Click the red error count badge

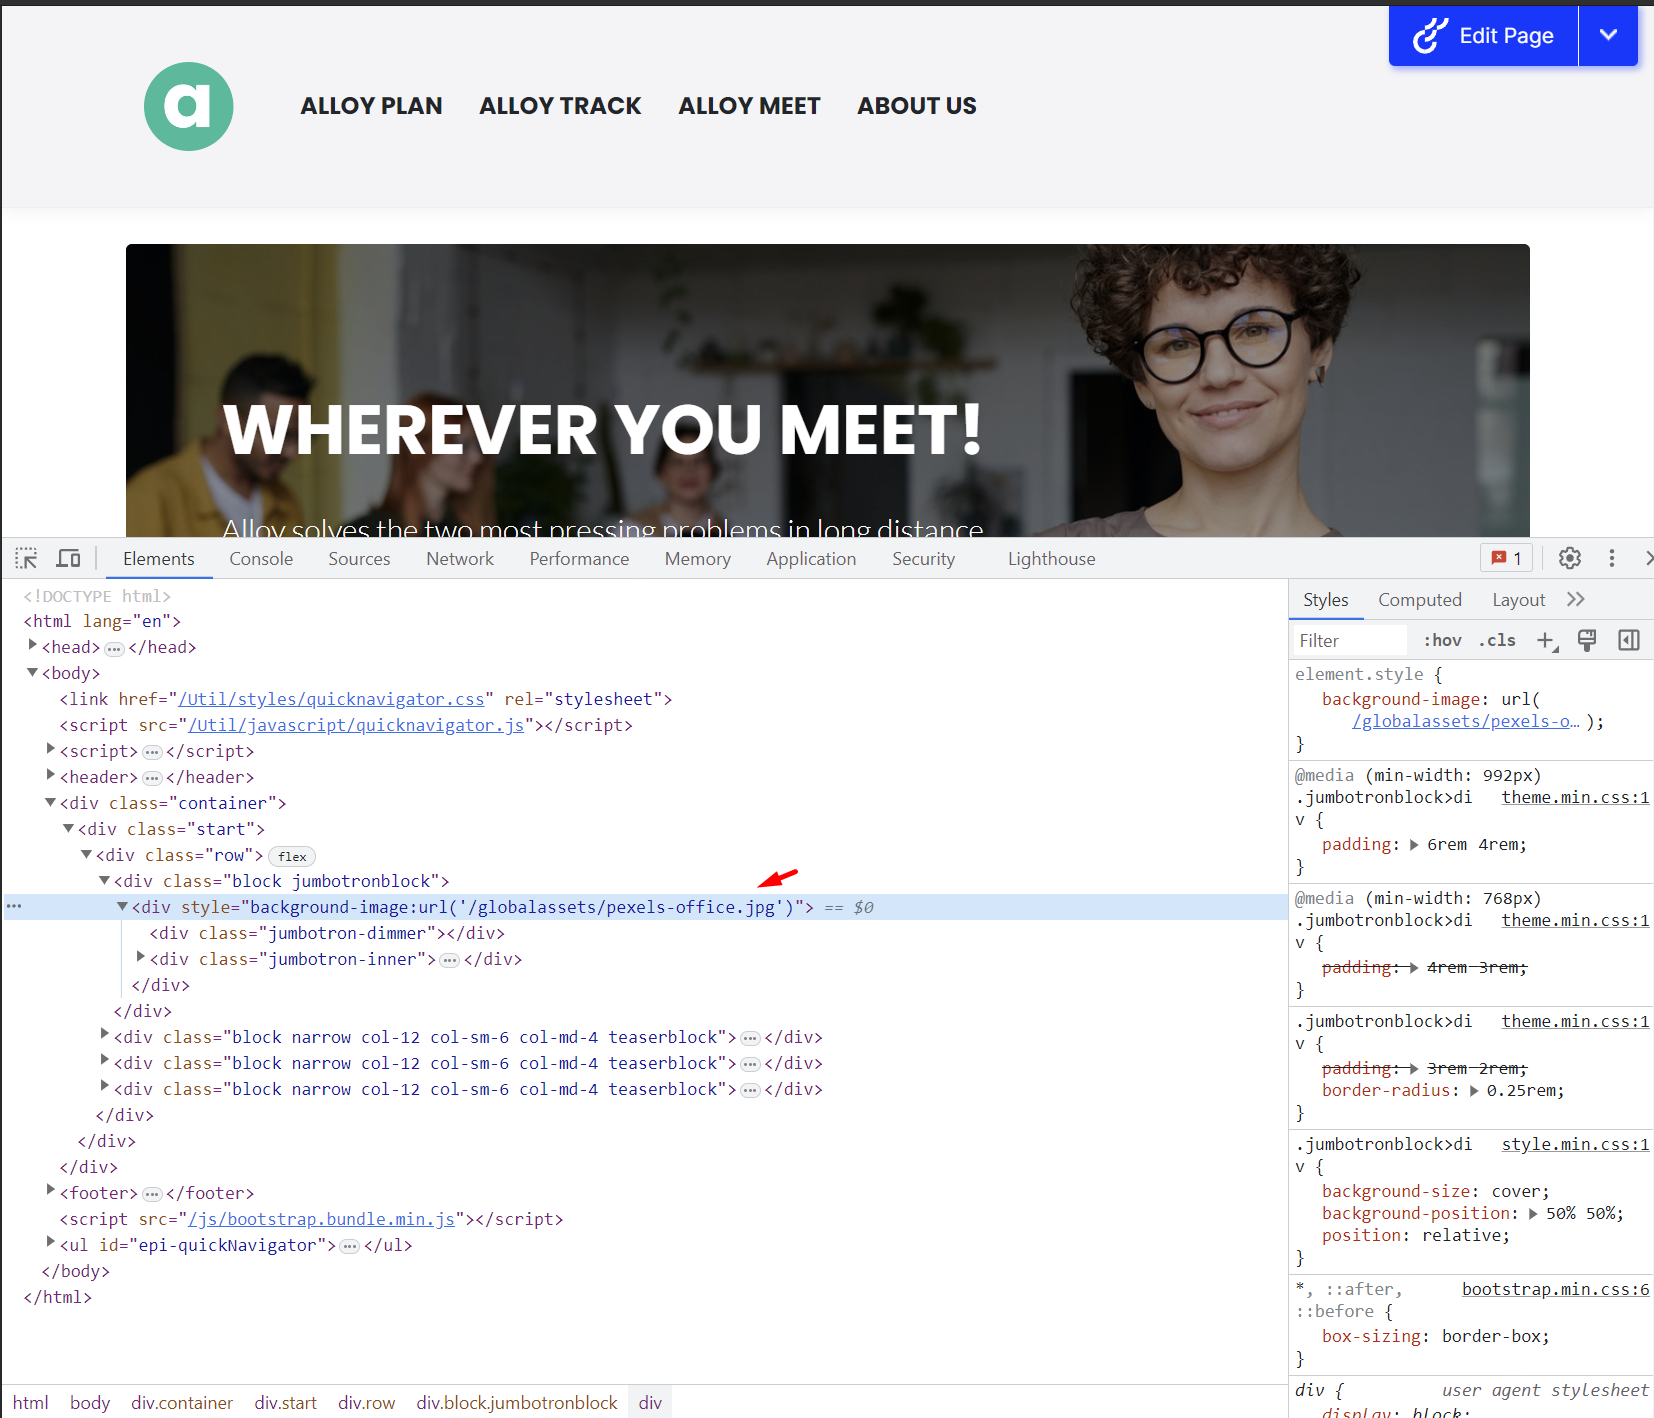tap(1506, 558)
